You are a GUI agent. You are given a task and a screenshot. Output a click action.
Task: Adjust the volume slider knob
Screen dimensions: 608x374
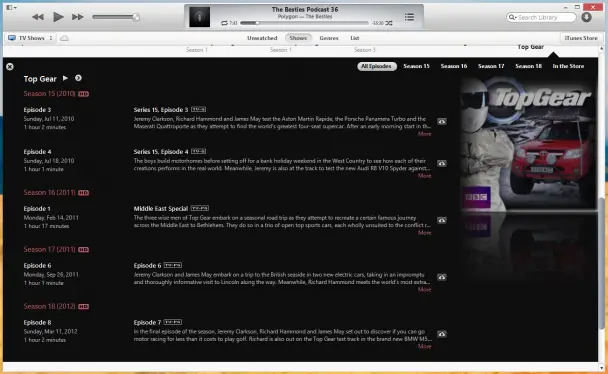coord(136,17)
